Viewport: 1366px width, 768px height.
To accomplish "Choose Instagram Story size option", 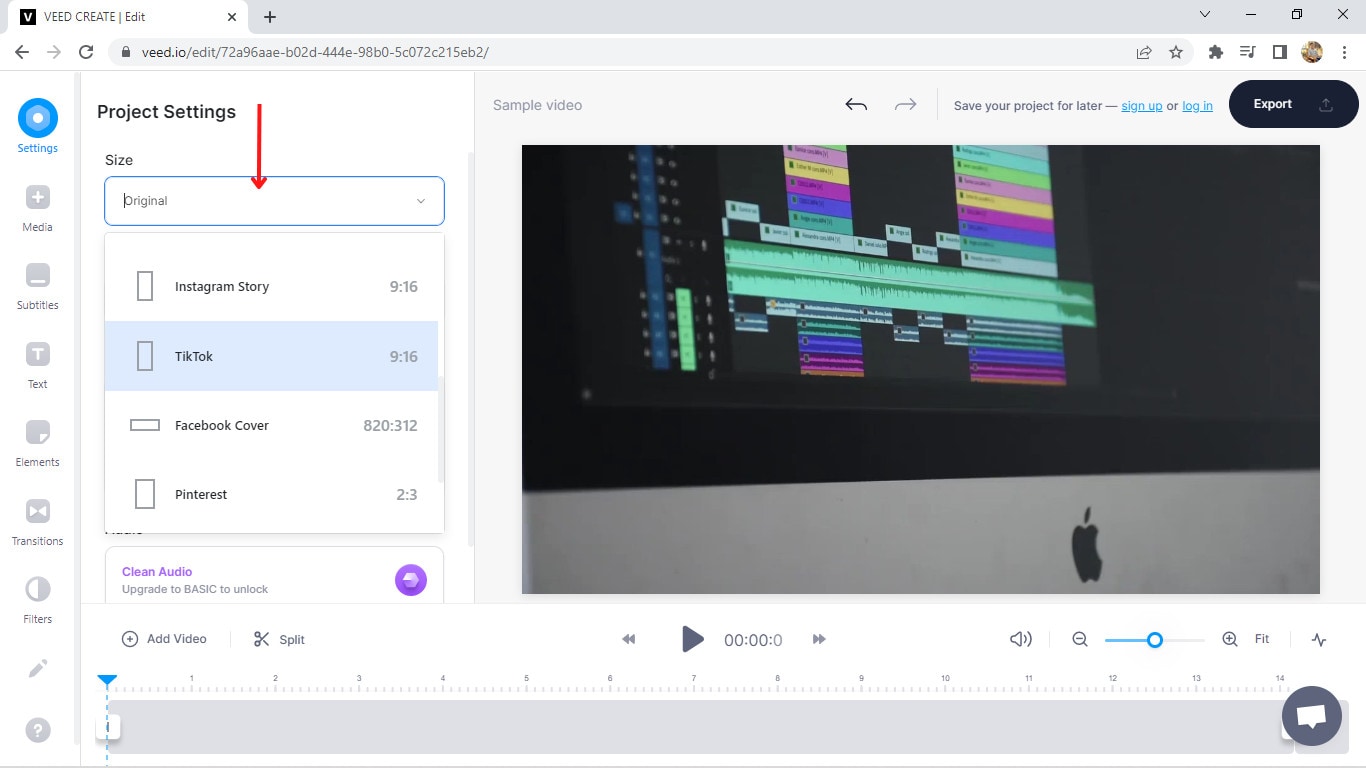I will coord(272,287).
